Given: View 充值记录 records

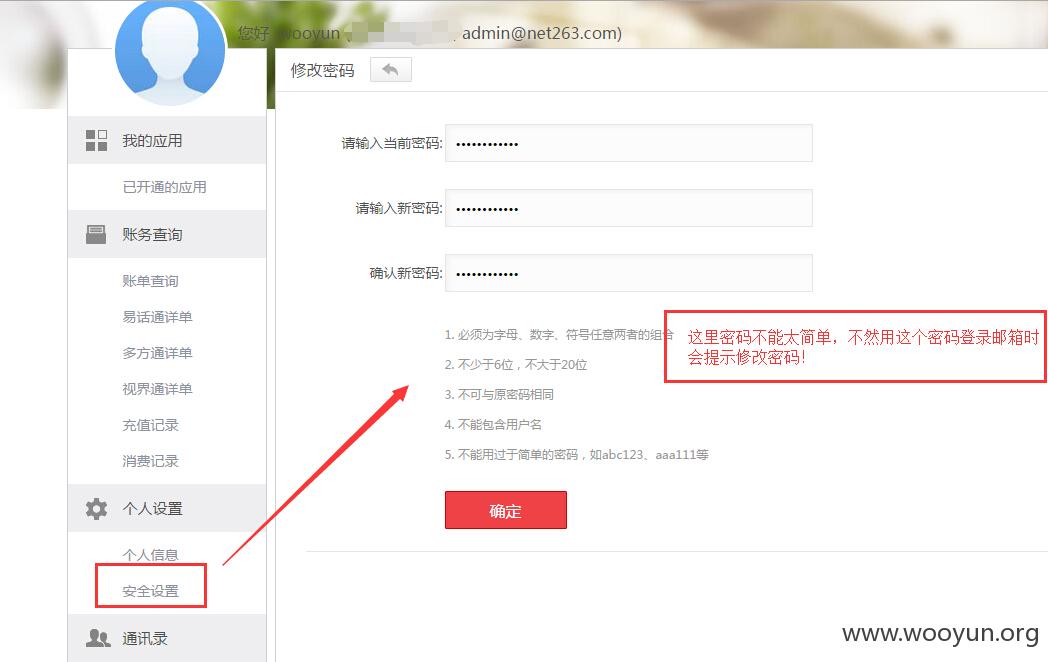Looking at the screenshot, I should pos(150,425).
